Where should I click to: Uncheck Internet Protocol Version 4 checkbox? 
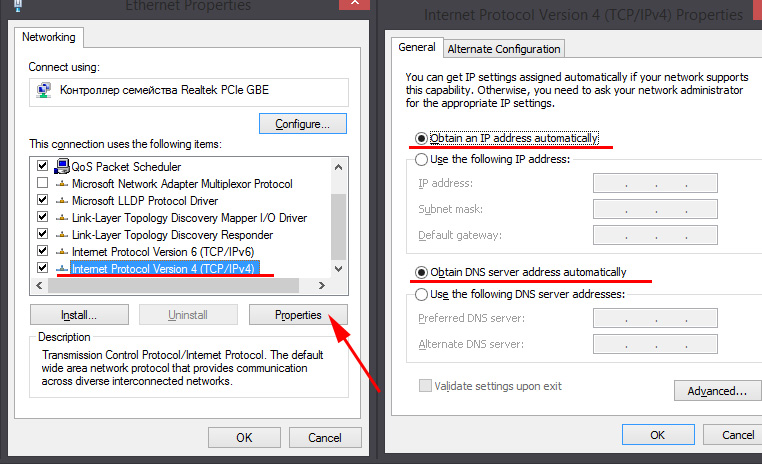click(43, 268)
